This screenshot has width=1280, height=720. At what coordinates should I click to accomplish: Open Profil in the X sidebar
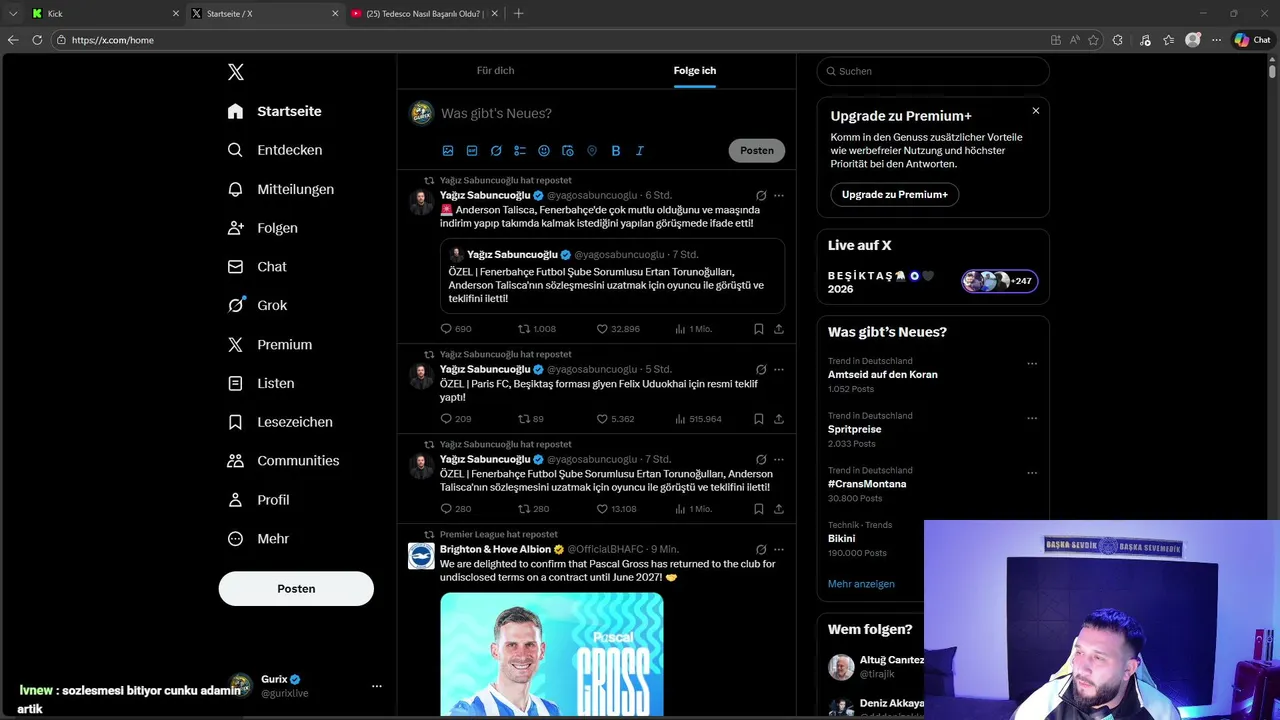258,500
